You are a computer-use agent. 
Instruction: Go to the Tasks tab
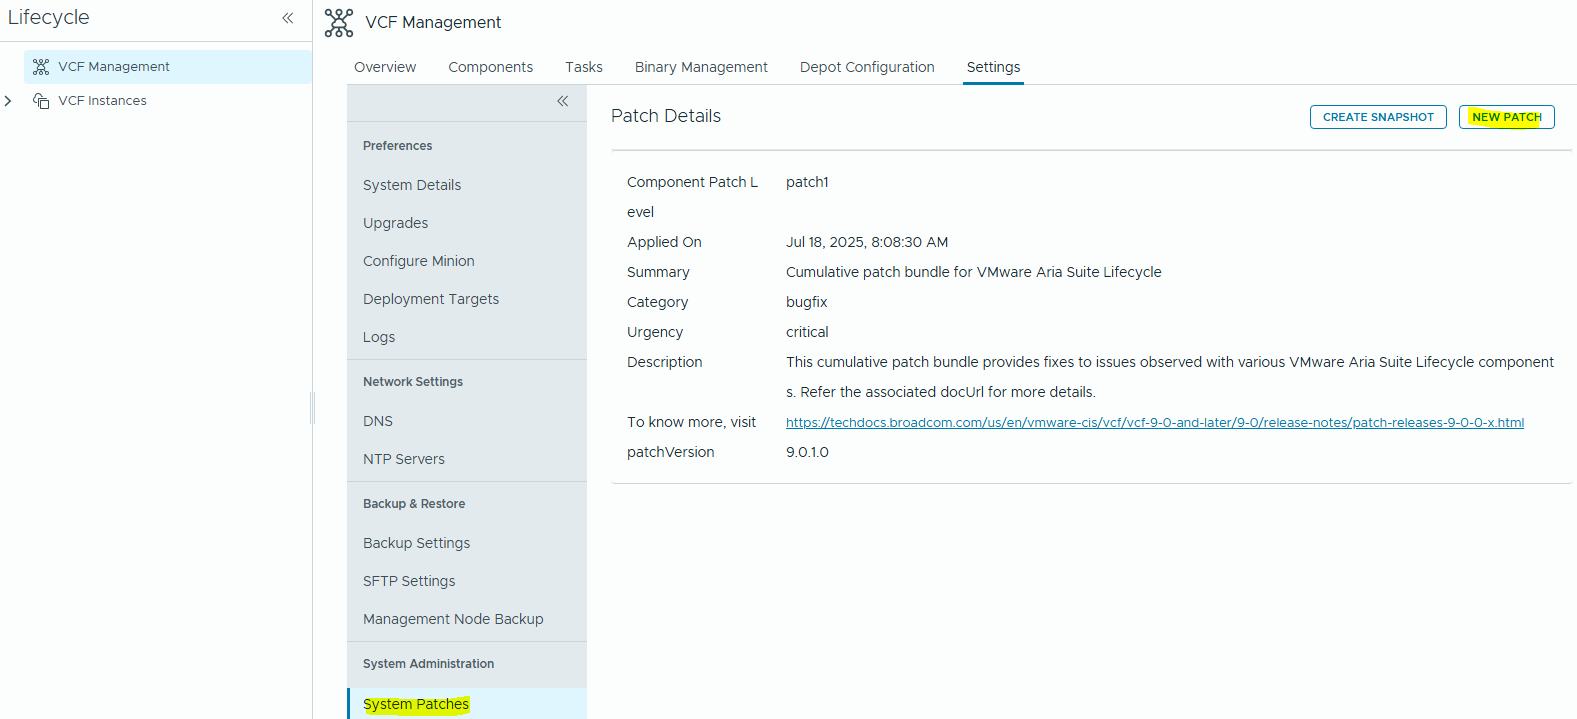(x=583, y=67)
